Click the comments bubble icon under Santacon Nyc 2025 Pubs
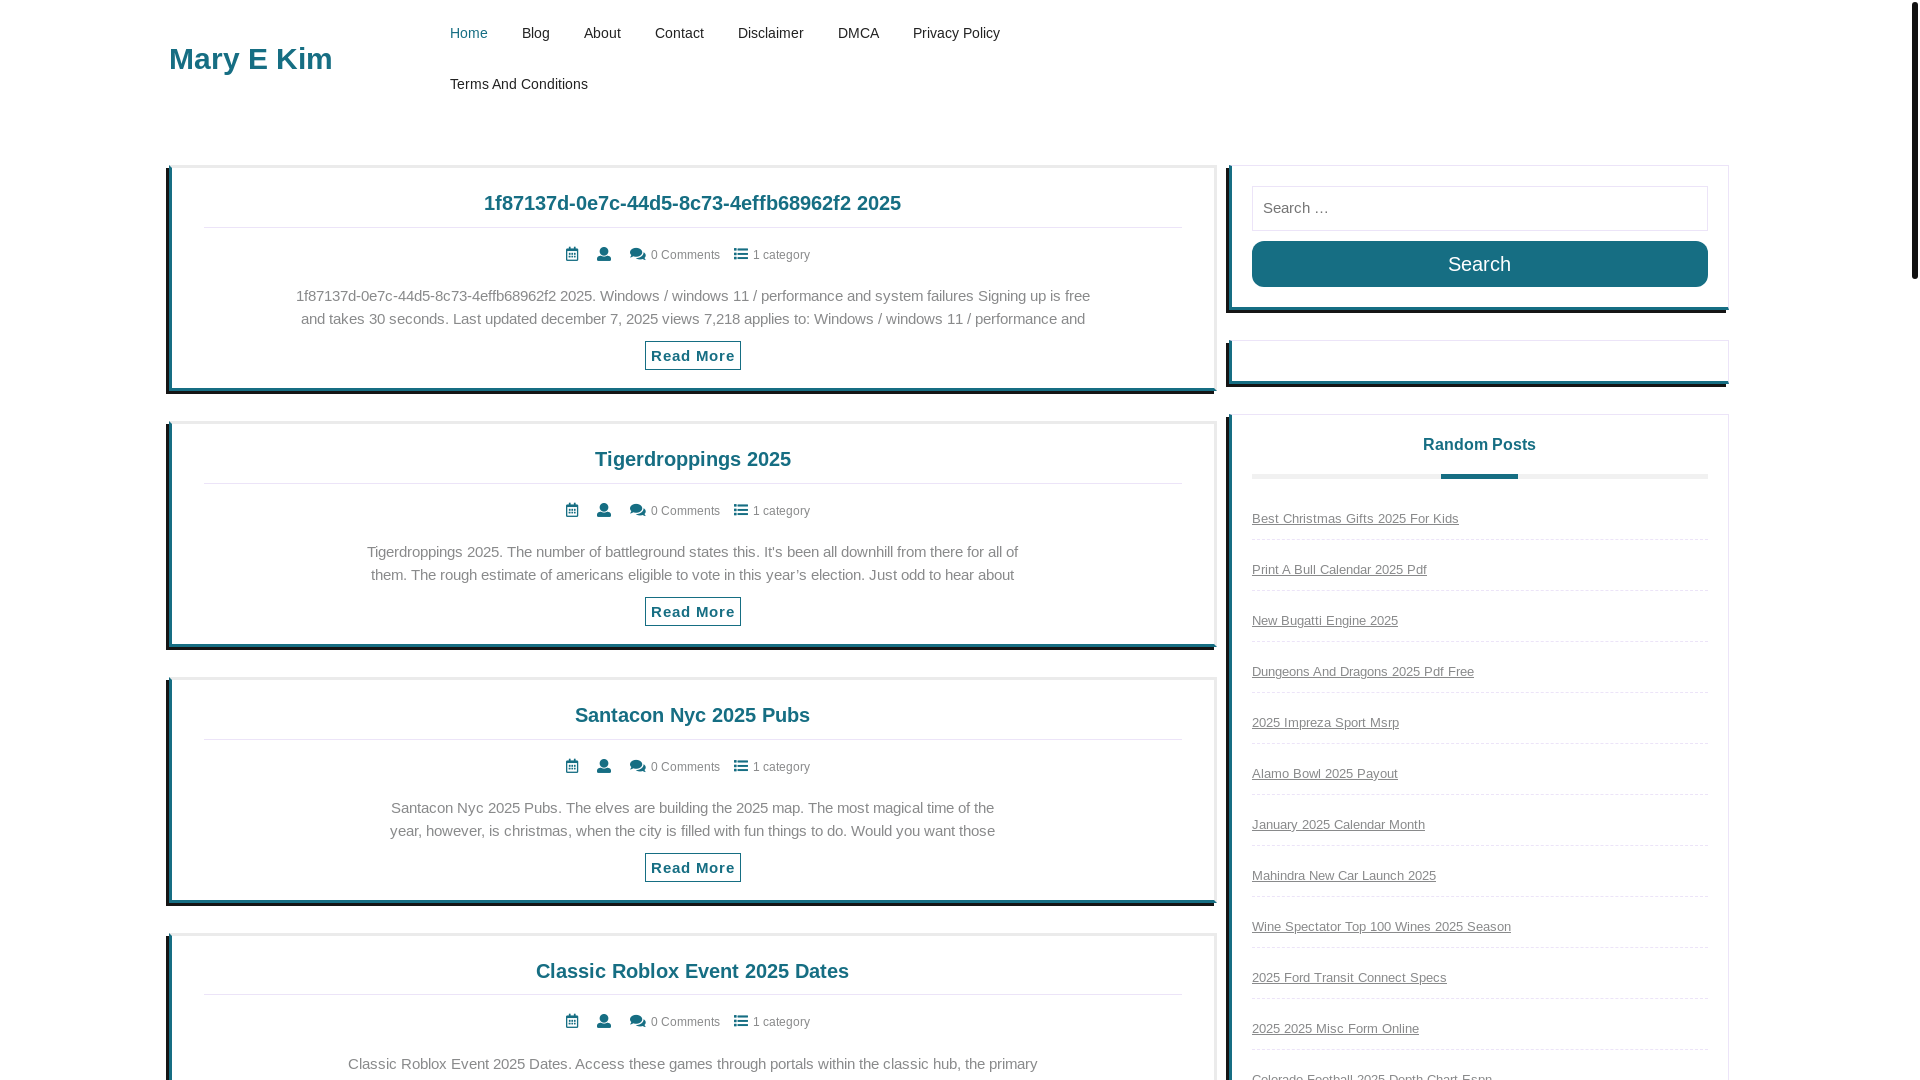This screenshot has width=1920, height=1080. pyautogui.click(x=638, y=766)
